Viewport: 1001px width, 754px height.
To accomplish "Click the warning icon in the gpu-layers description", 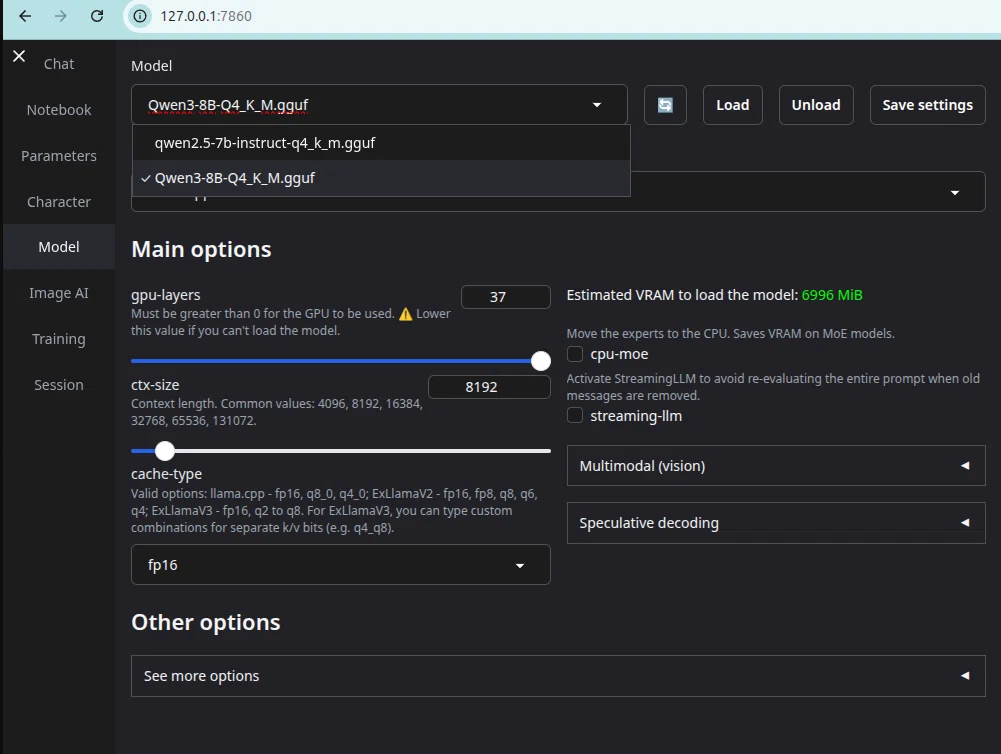I will click(x=405, y=314).
